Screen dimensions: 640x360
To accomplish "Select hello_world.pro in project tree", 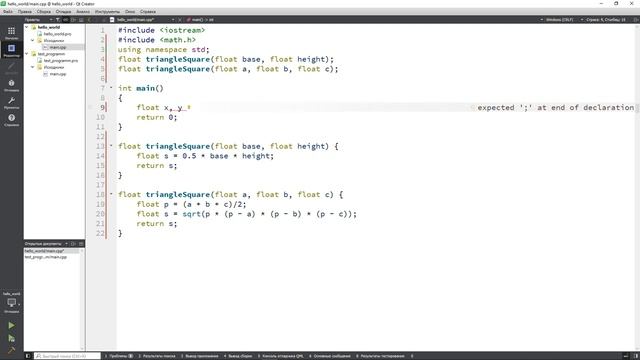I will [58, 34].
